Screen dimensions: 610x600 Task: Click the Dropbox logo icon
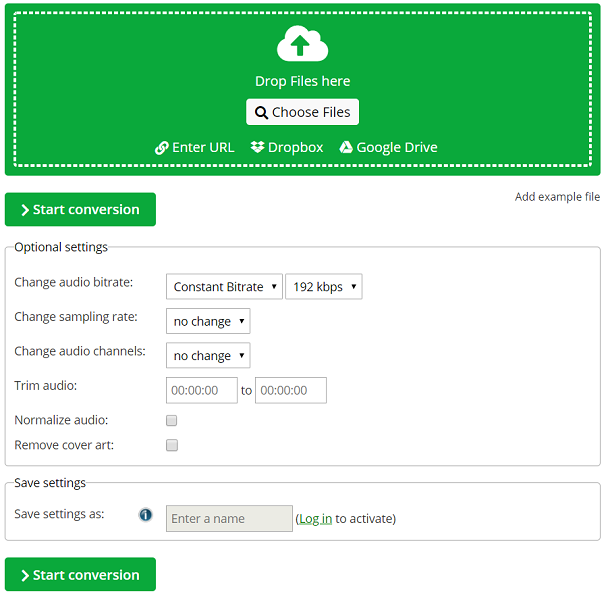[x=257, y=147]
